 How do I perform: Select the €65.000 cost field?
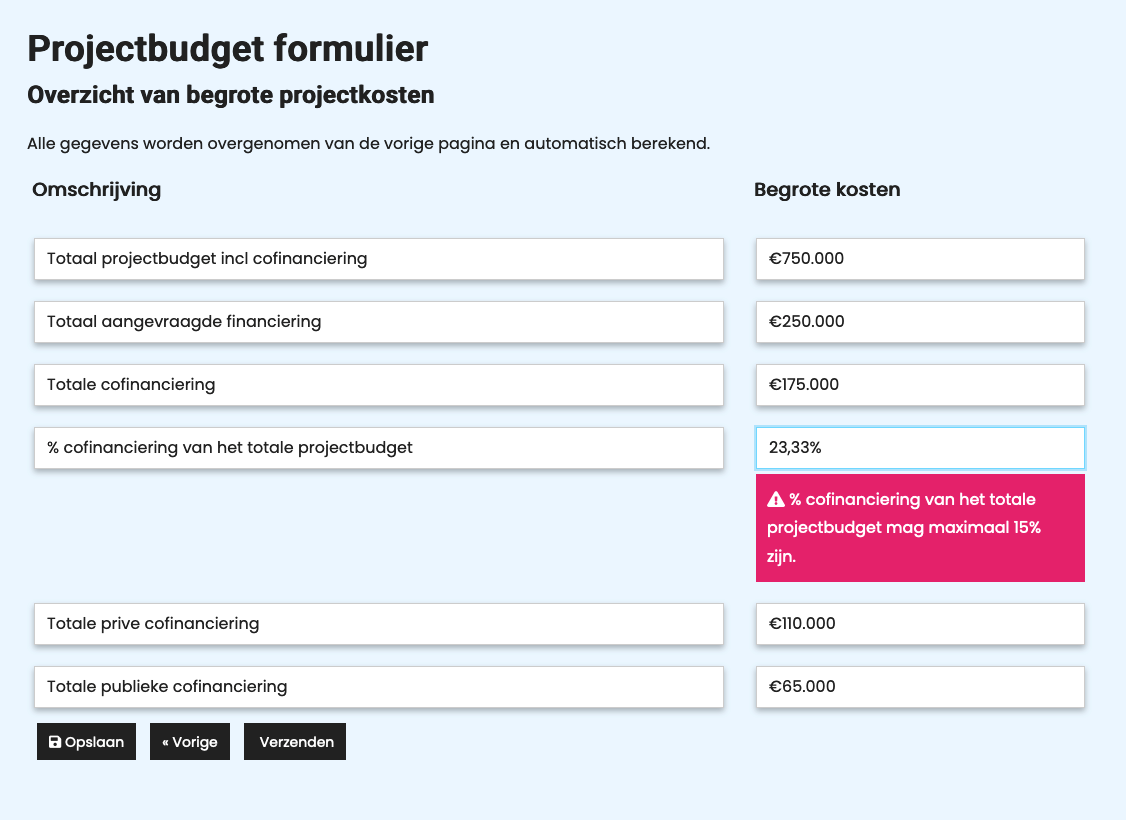pos(919,687)
